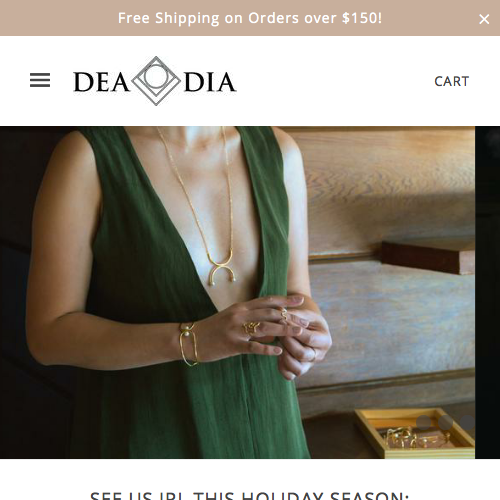Screen dimensions: 500x500
Task: Dismiss the free shipping banner
Action: 484,19
